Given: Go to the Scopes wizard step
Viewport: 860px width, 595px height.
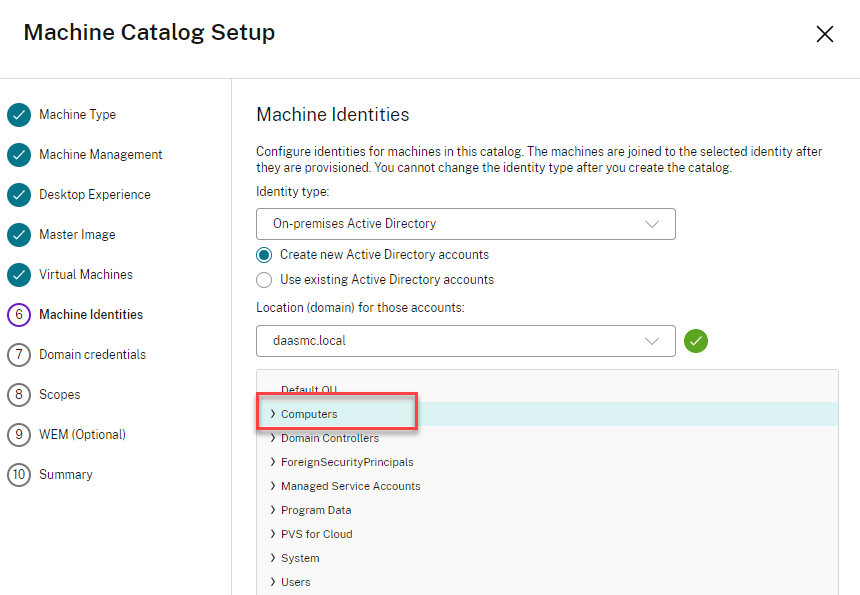Looking at the screenshot, I should pyautogui.click(x=59, y=395).
